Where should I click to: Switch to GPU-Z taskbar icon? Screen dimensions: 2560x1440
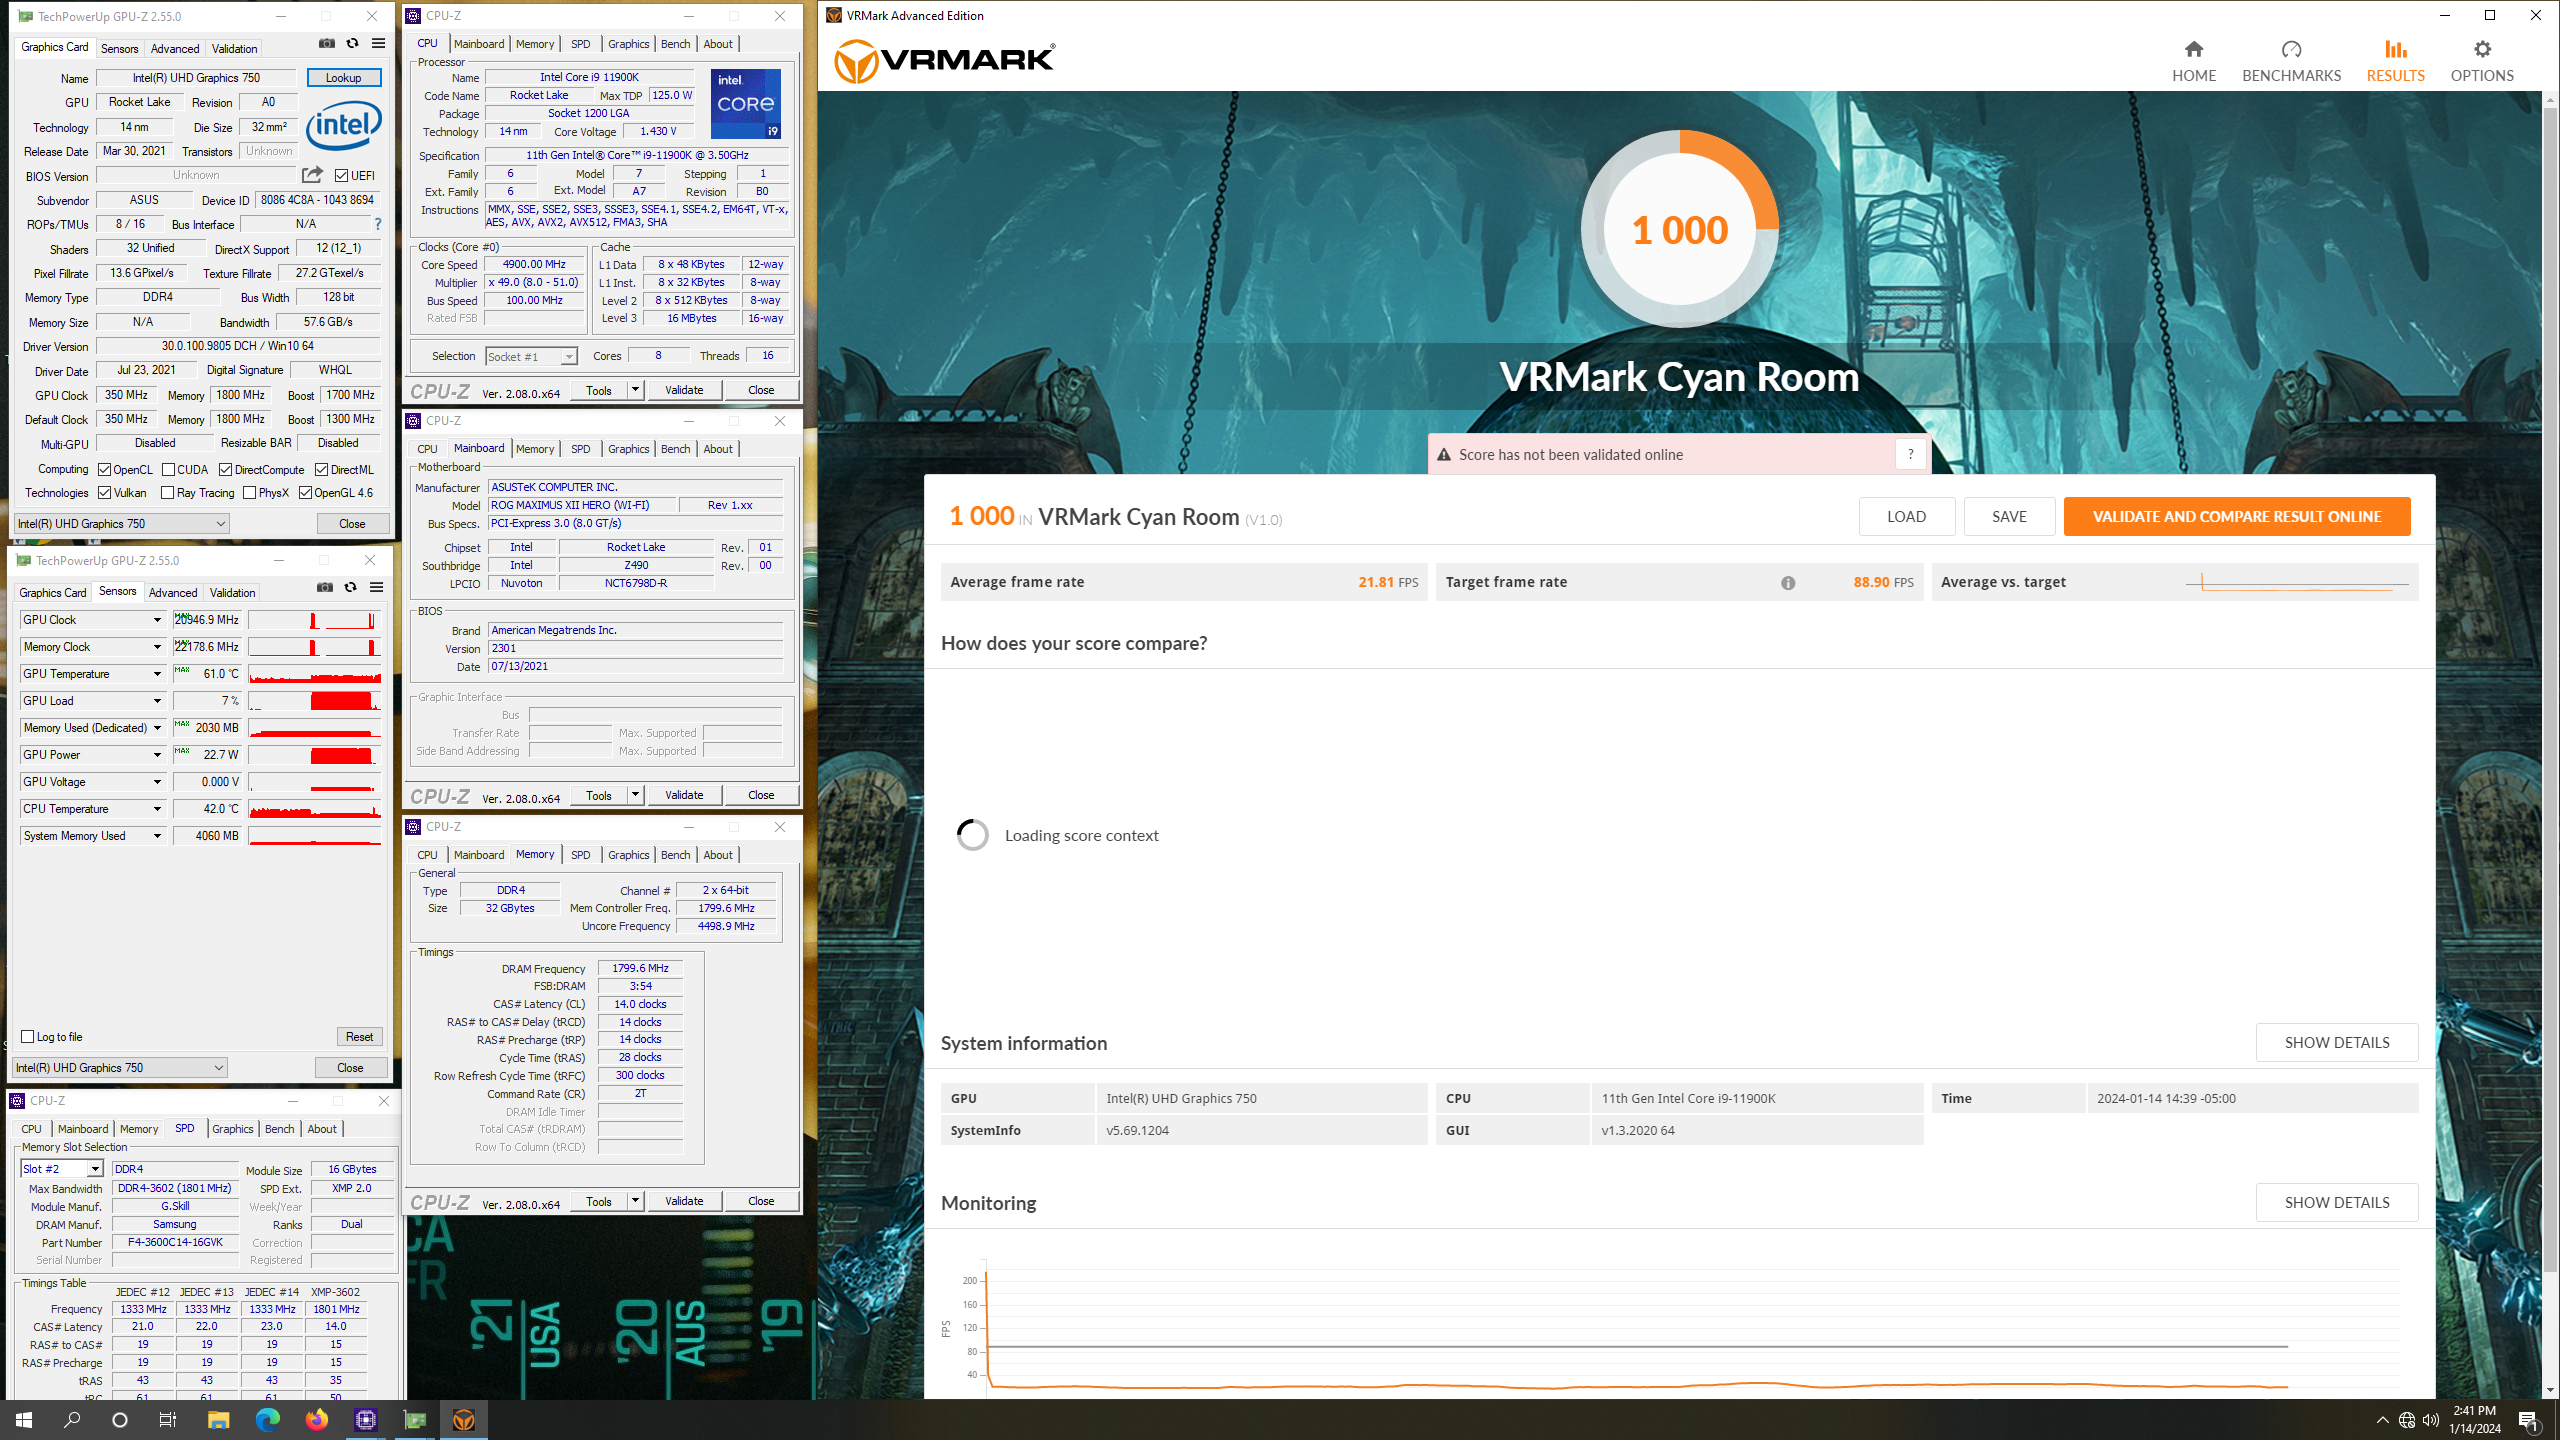click(414, 1420)
